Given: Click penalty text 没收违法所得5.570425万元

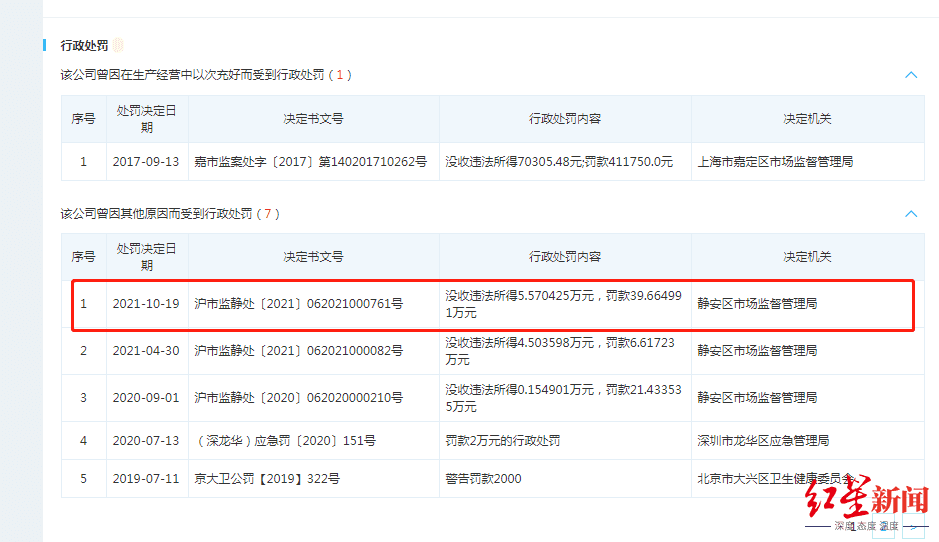Looking at the screenshot, I should (519, 295).
